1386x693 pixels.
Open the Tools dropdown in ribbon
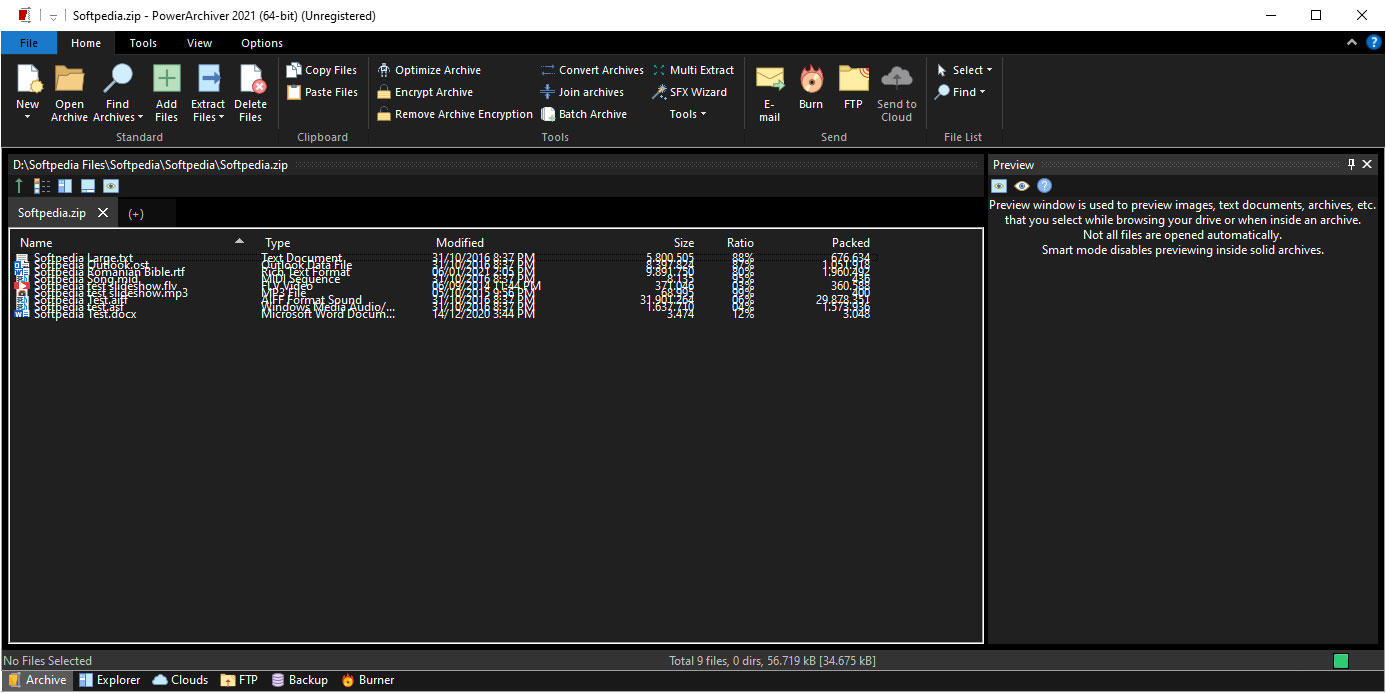click(x=687, y=114)
